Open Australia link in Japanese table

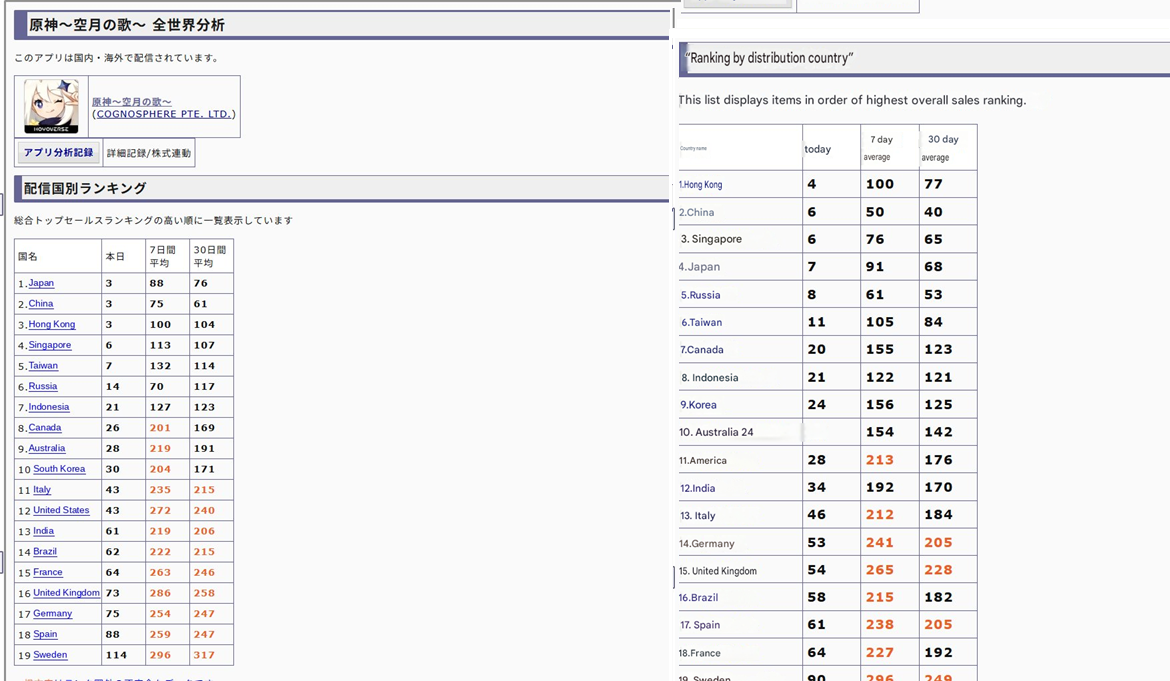(x=47, y=448)
